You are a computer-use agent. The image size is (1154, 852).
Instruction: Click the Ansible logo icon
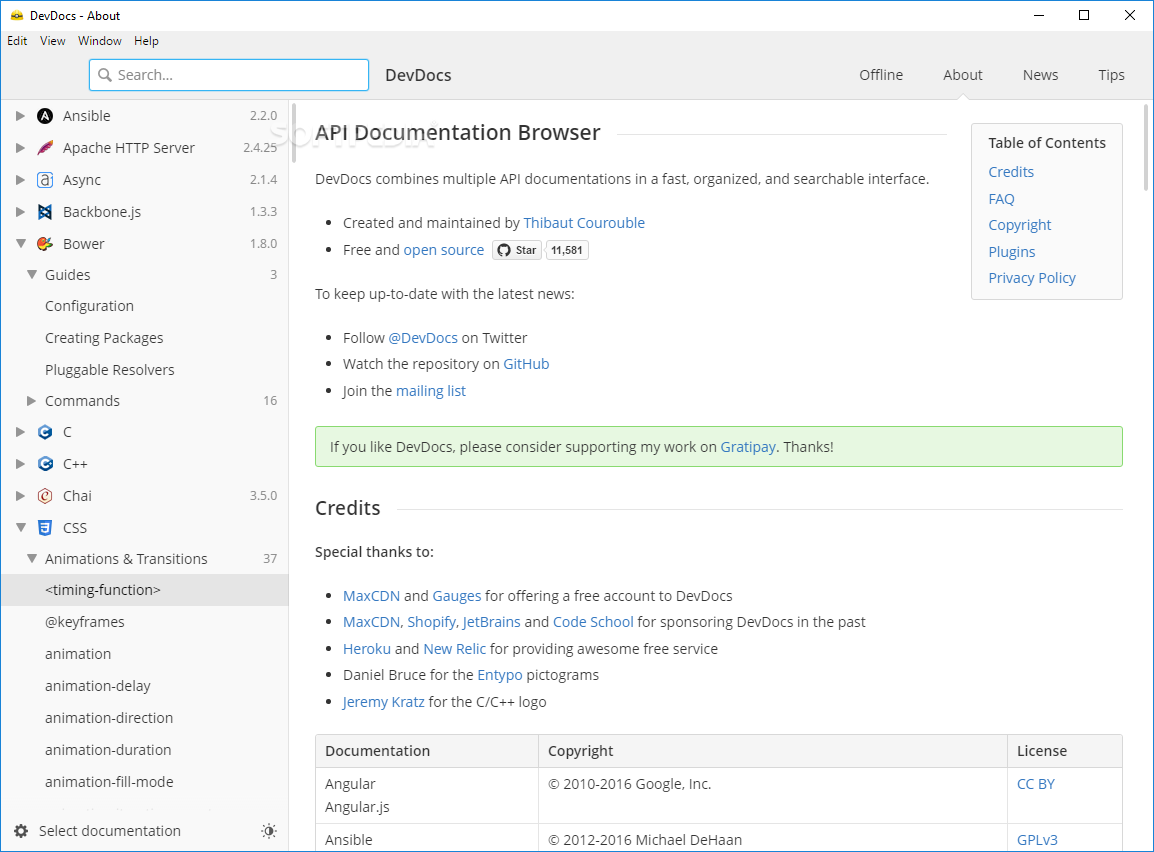click(x=45, y=116)
